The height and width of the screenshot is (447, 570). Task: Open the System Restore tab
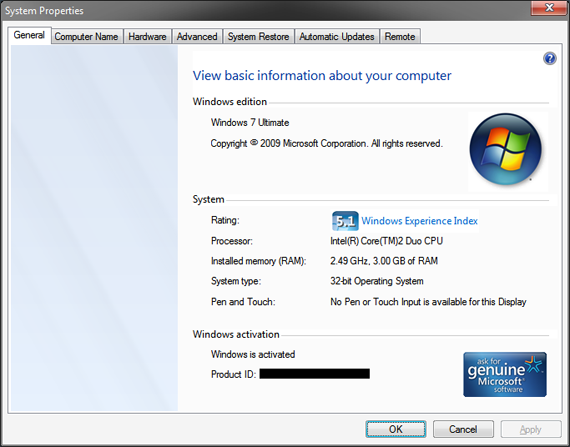tap(258, 37)
